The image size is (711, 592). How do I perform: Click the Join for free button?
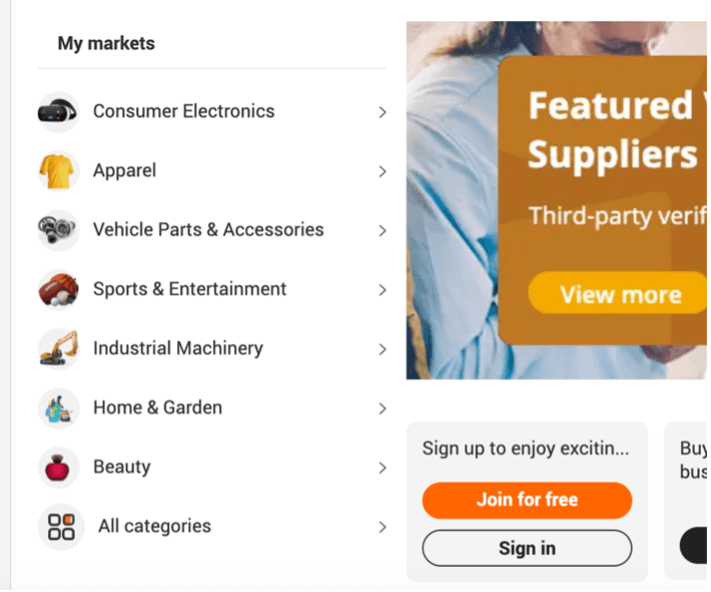click(527, 500)
